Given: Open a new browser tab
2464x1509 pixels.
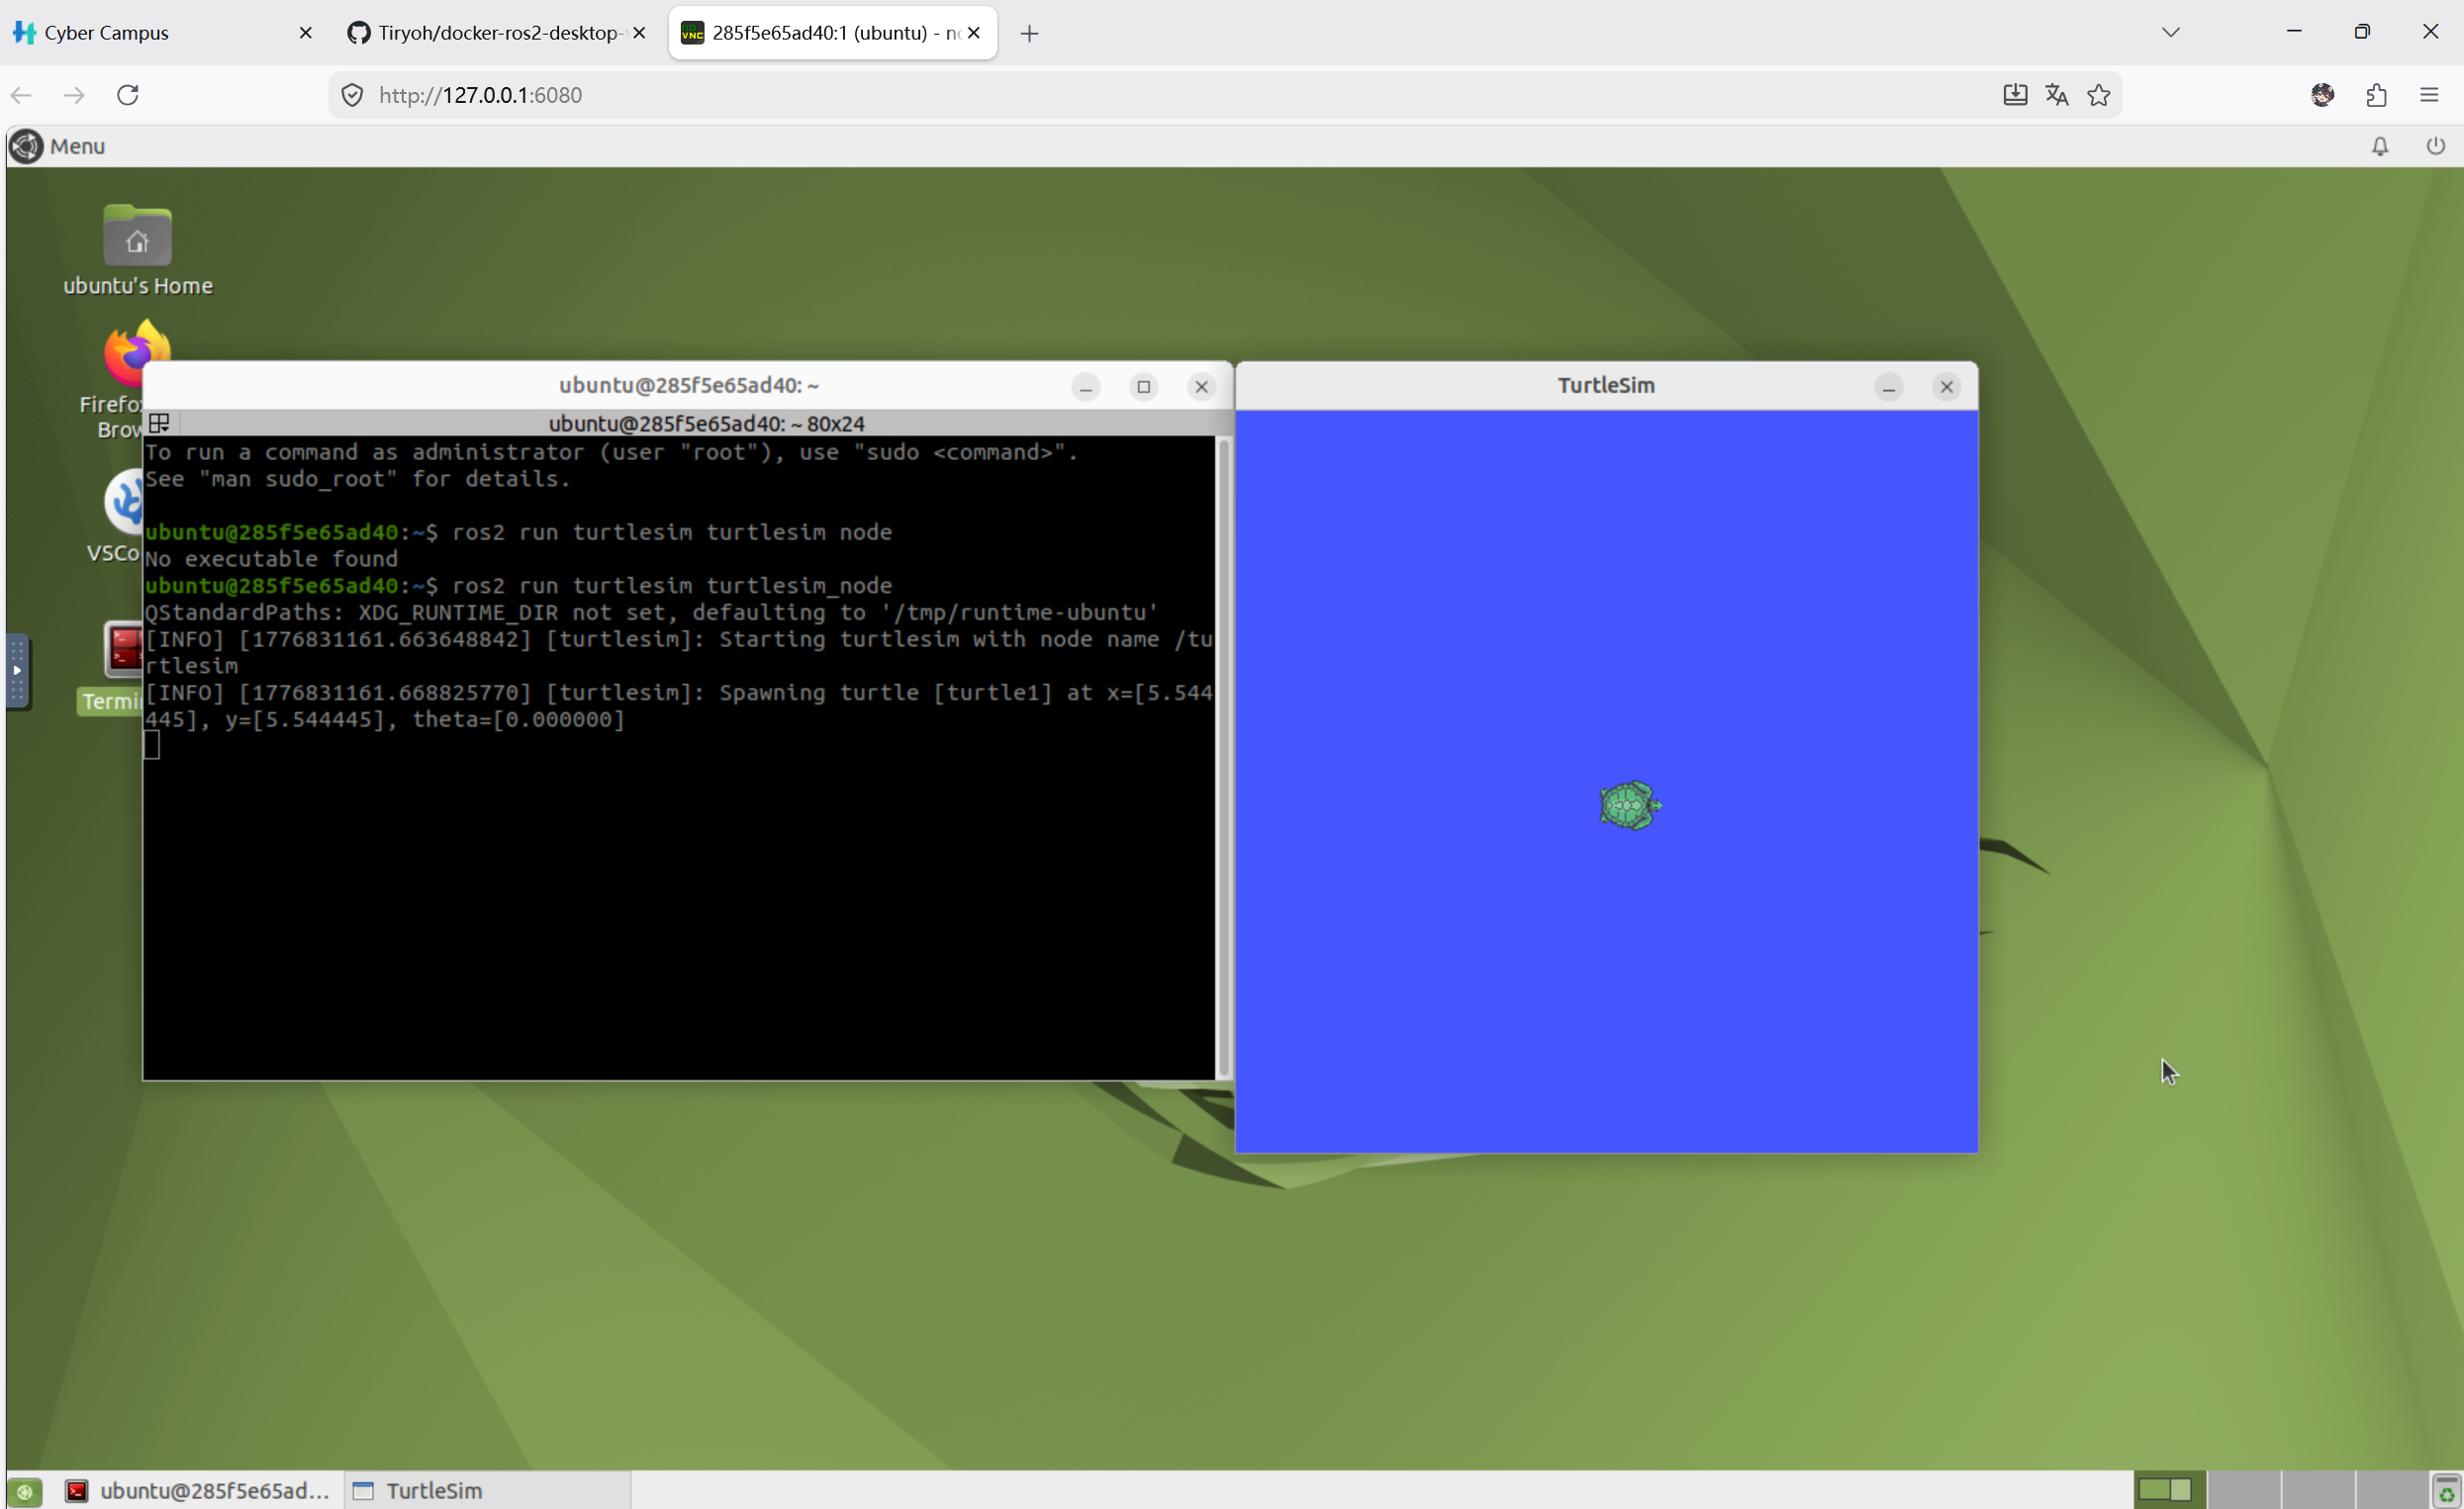Looking at the screenshot, I should pyautogui.click(x=1029, y=34).
